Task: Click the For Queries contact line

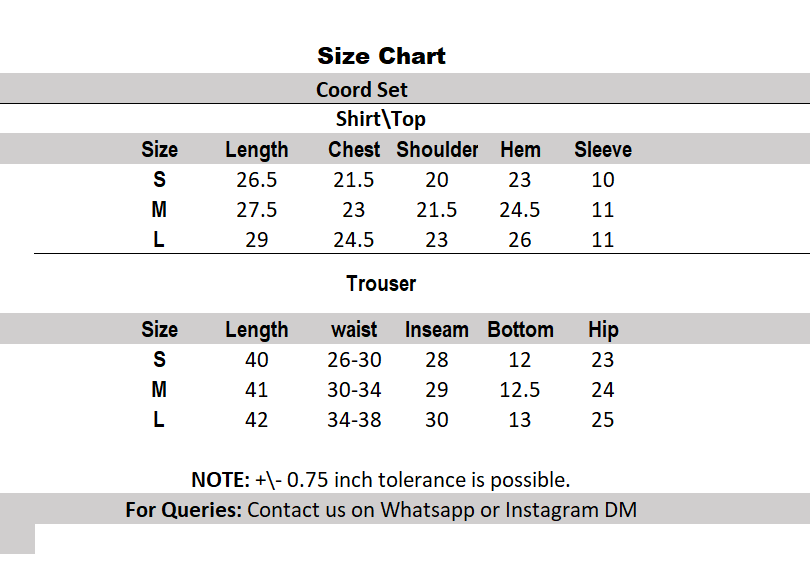Action: point(381,510)
